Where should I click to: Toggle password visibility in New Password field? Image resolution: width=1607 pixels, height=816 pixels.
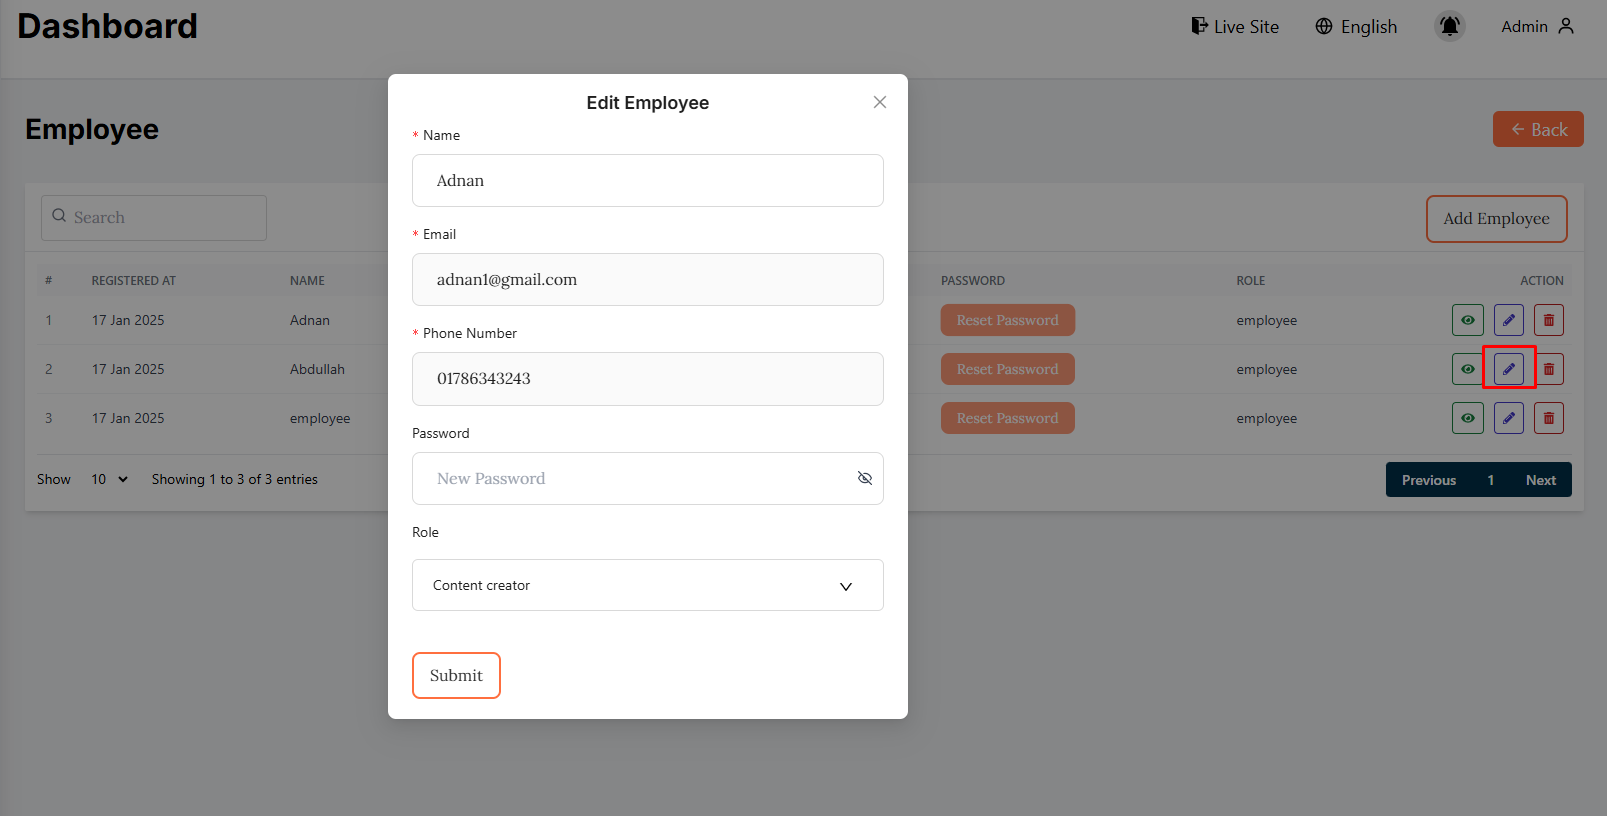(x=864, y=478)
